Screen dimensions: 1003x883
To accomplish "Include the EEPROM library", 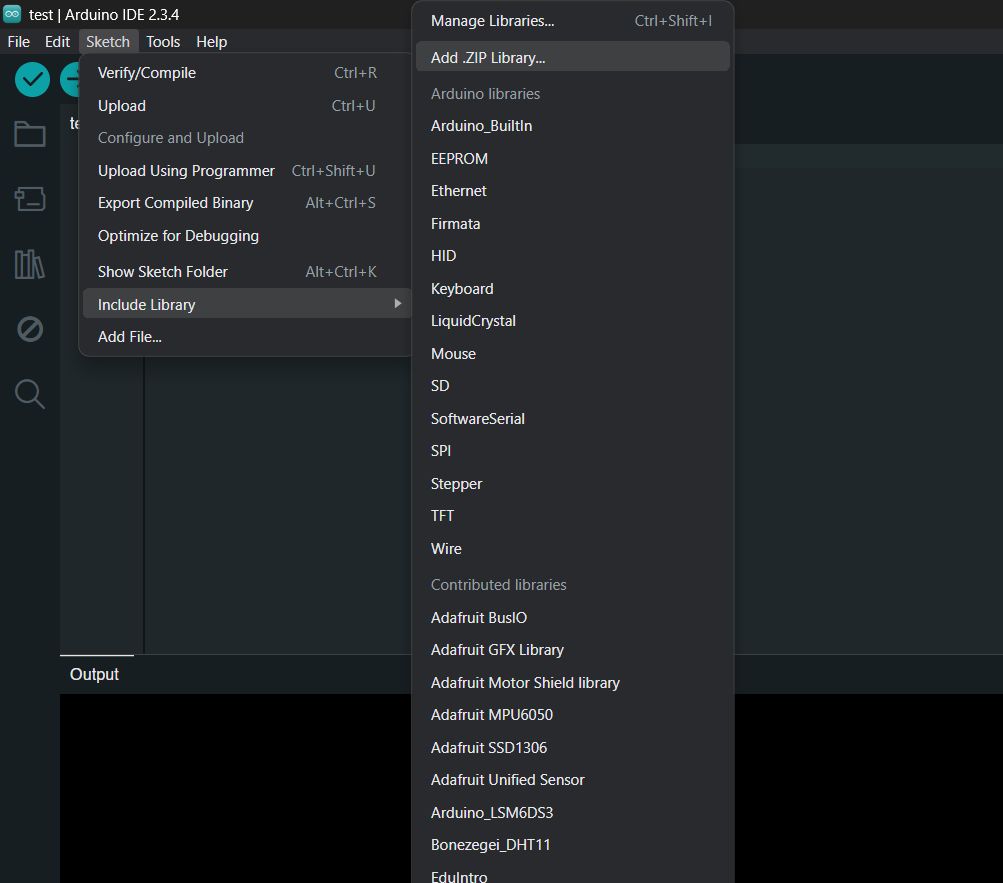I will click(x=573, y=159).
